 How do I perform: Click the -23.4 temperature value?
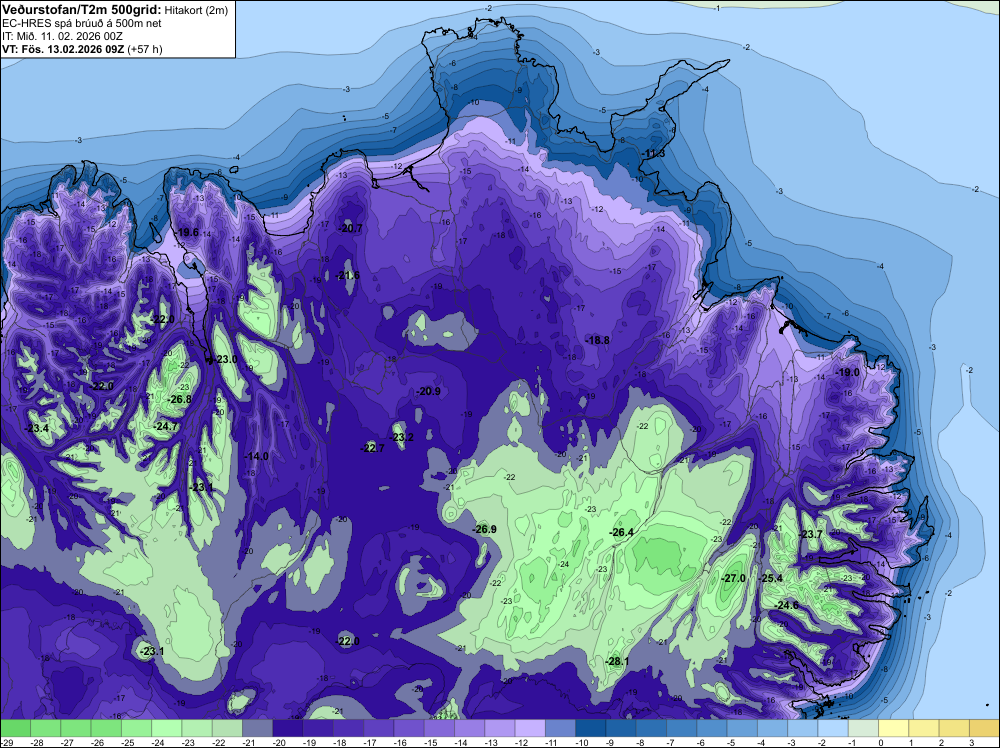pos(36,428)
